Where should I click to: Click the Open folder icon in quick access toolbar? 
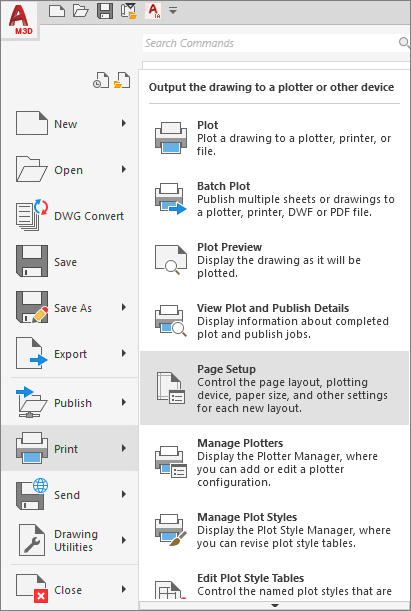81,11
